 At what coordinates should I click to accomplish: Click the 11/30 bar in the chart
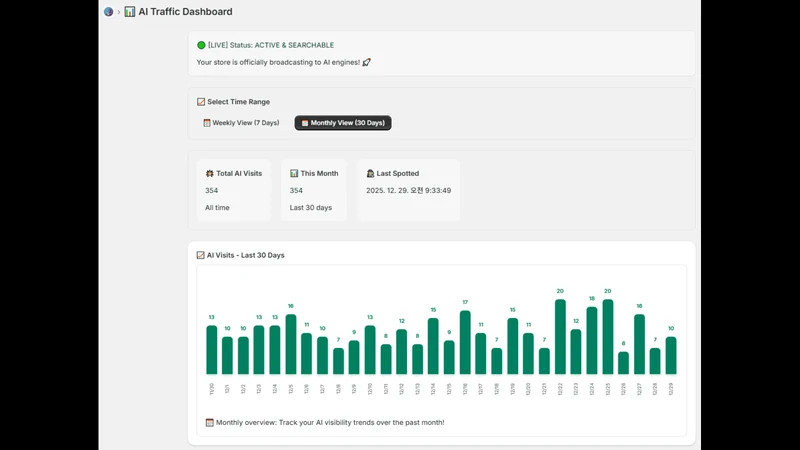pos(212,350)
